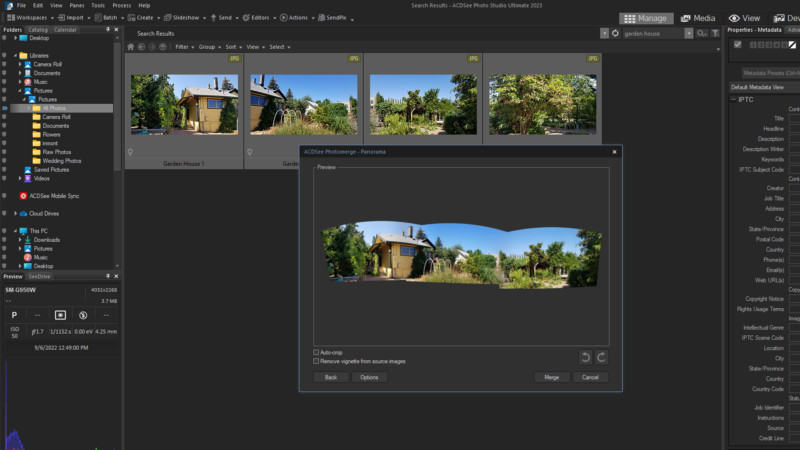Click map pin on Garden House 1 thumbnail

131,152
